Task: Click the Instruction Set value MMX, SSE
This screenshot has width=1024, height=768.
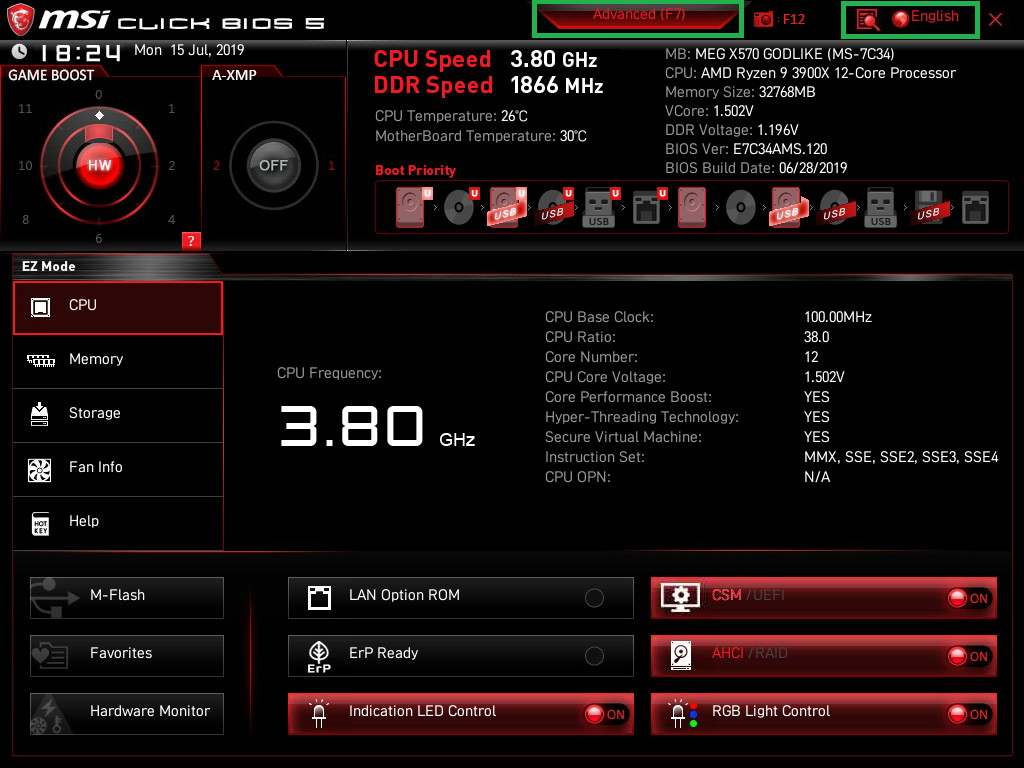Action: (901, 457)
